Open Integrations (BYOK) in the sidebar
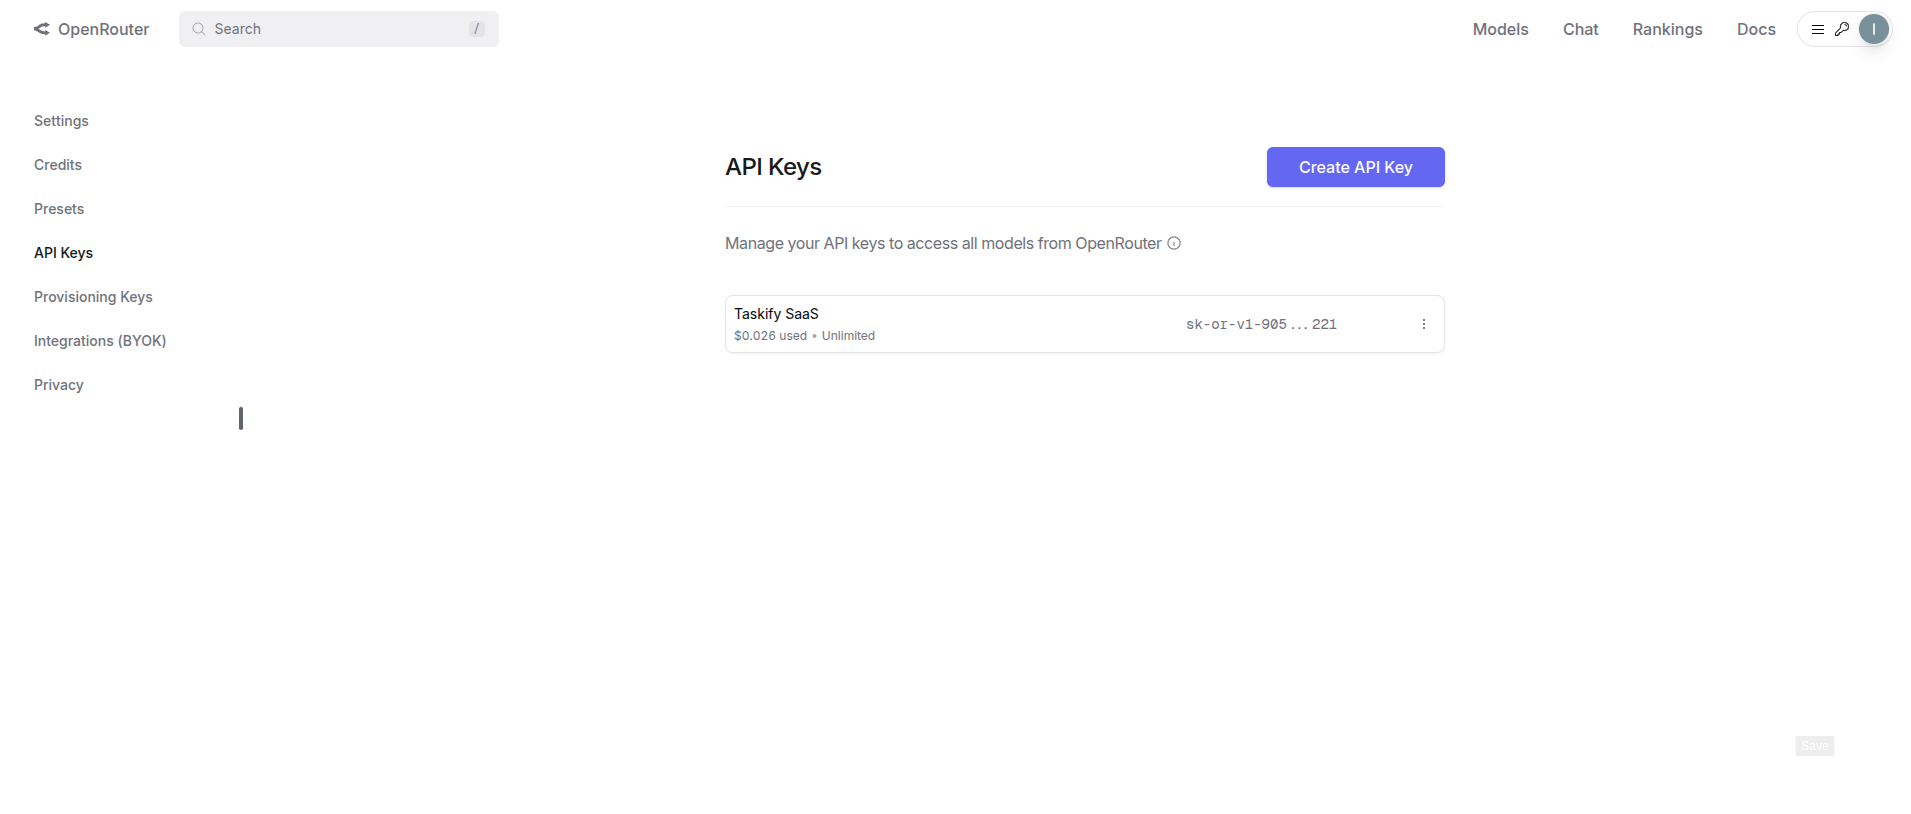This screenshot has height=814, width=1911. click(100, 341)
